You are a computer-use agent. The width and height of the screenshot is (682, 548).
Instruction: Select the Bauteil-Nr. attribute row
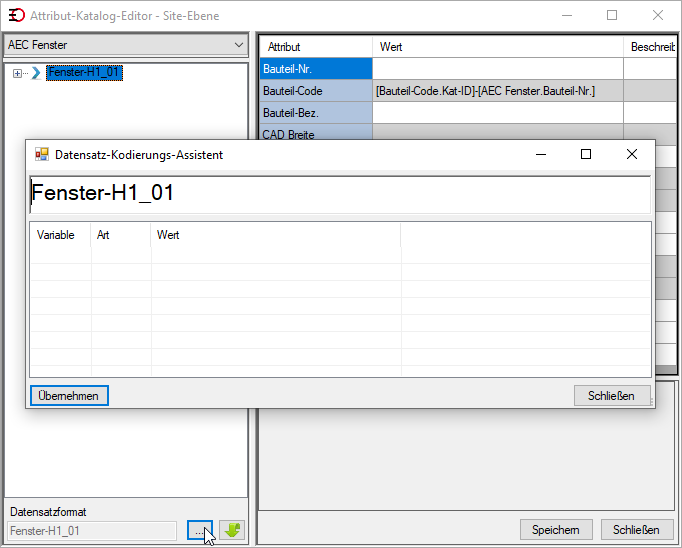coord(316,69)
